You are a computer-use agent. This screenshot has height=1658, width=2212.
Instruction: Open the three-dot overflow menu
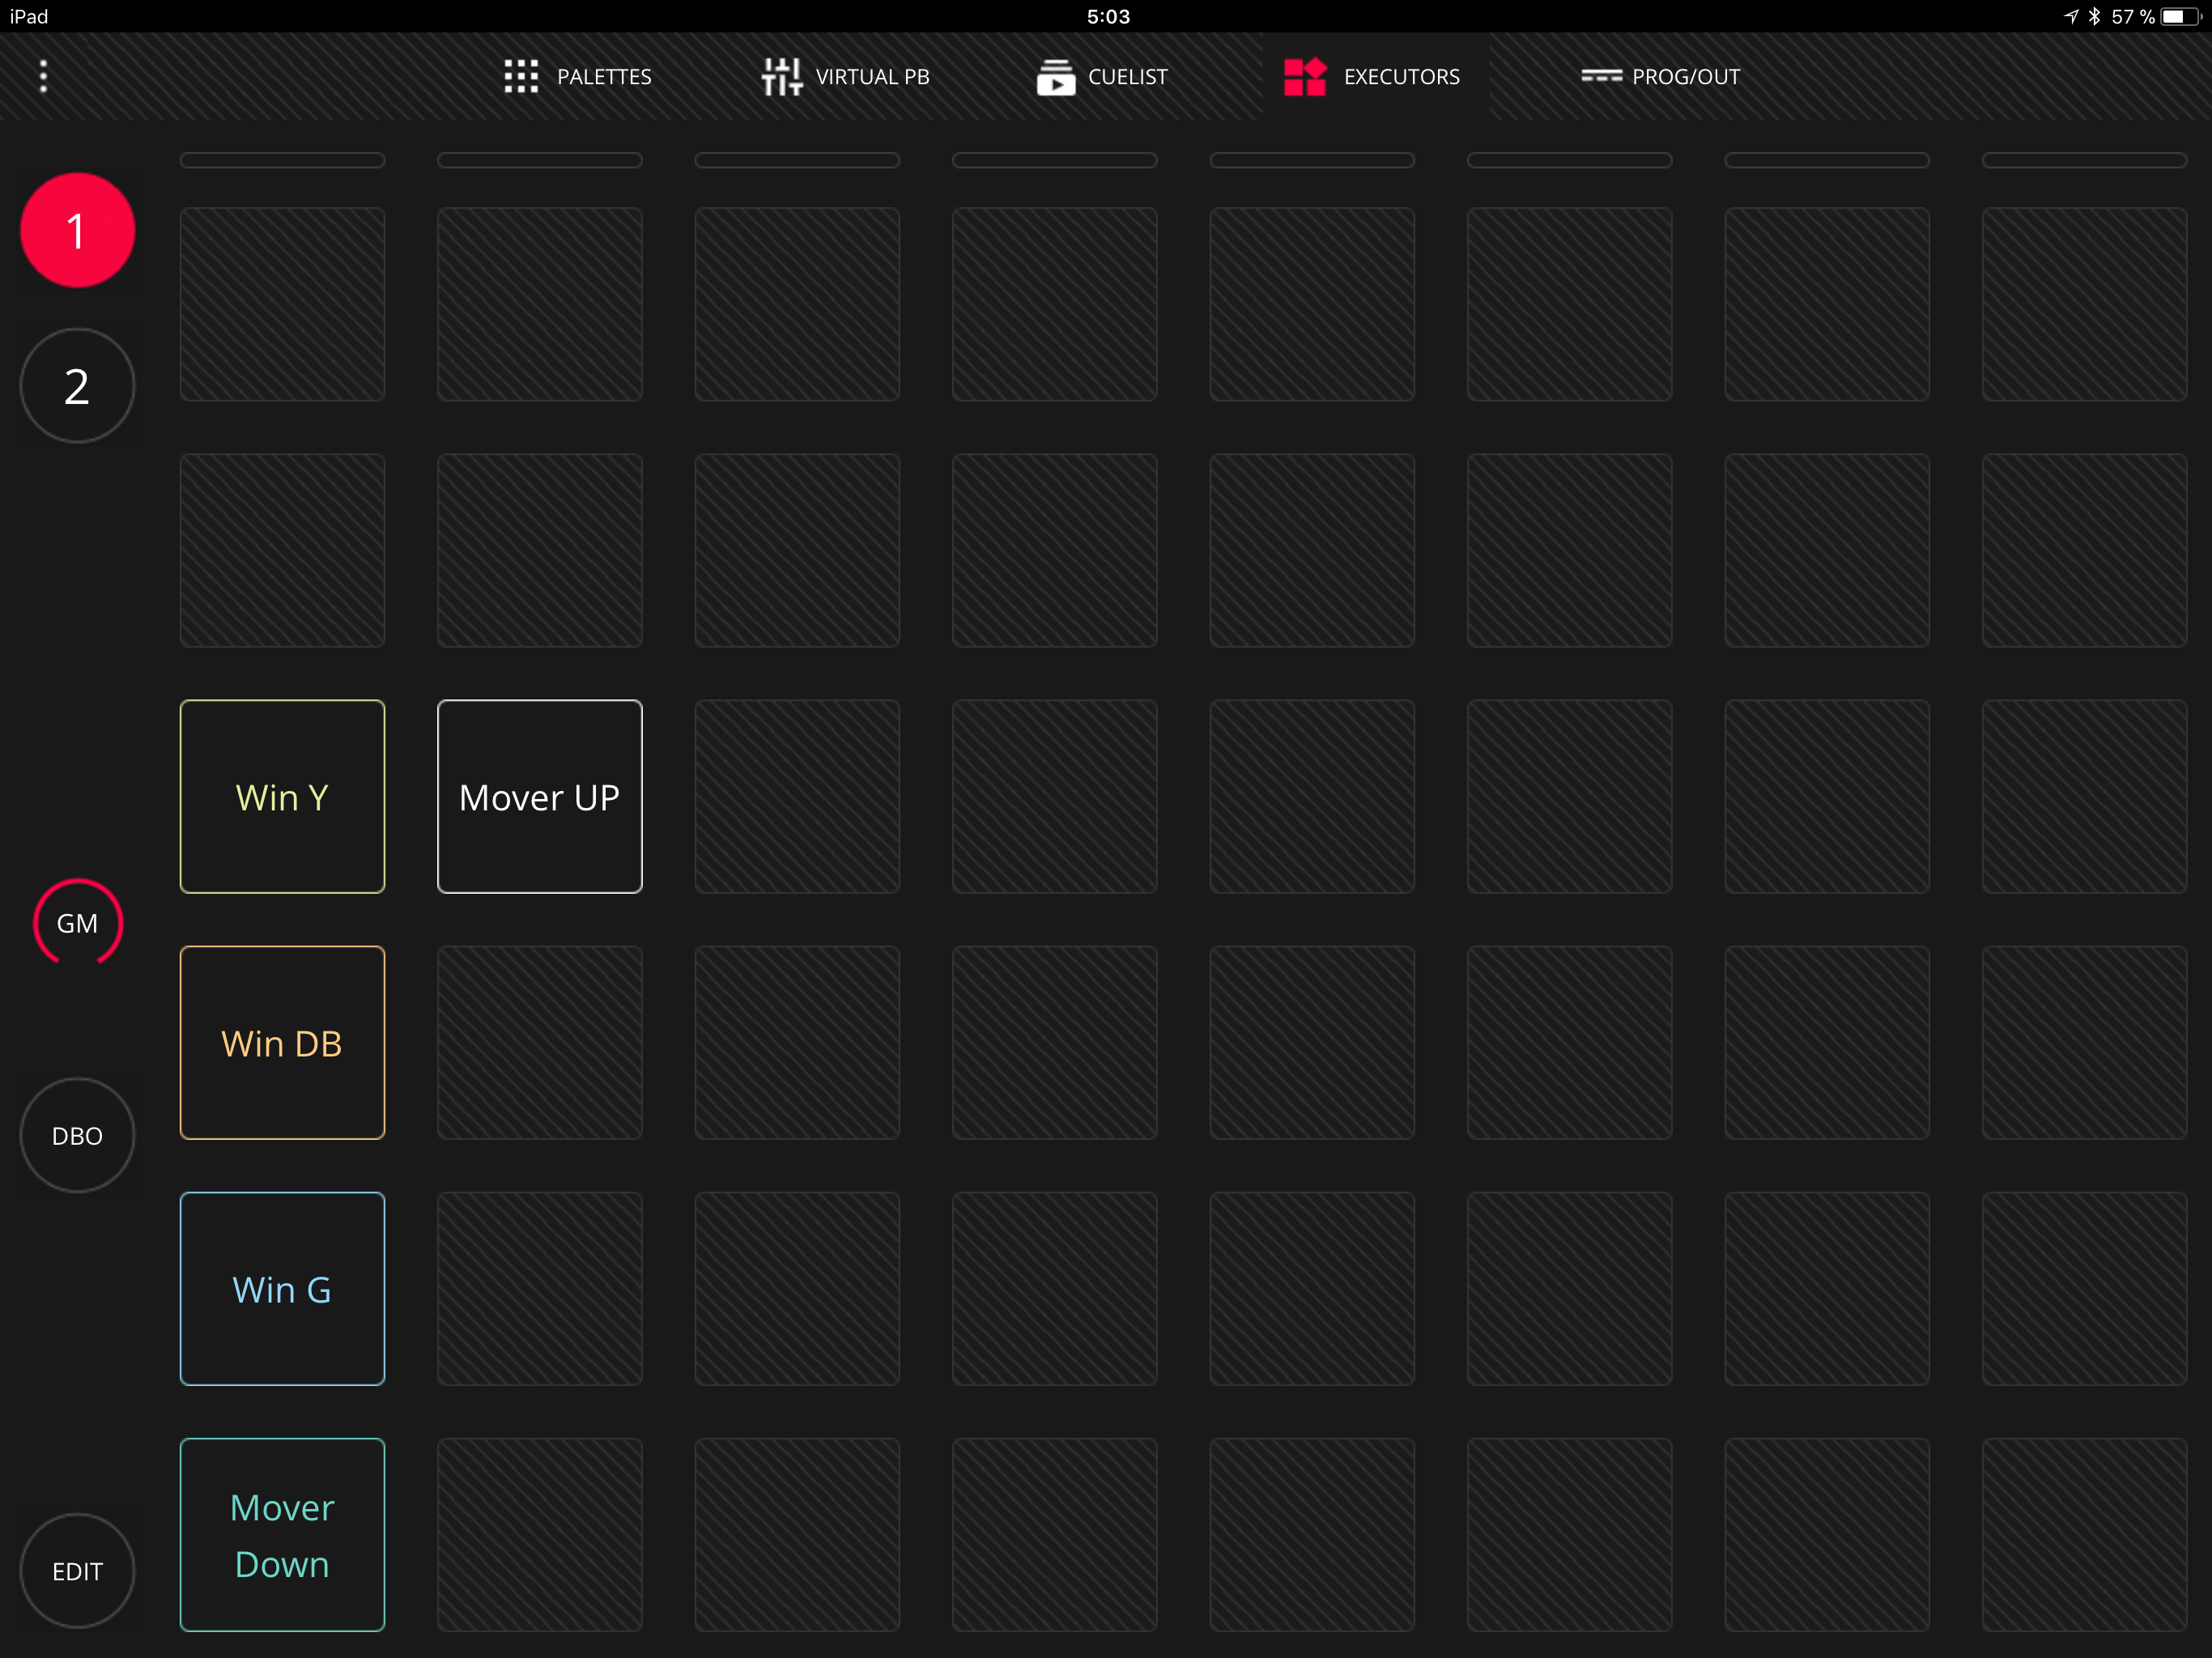point(43,76)
